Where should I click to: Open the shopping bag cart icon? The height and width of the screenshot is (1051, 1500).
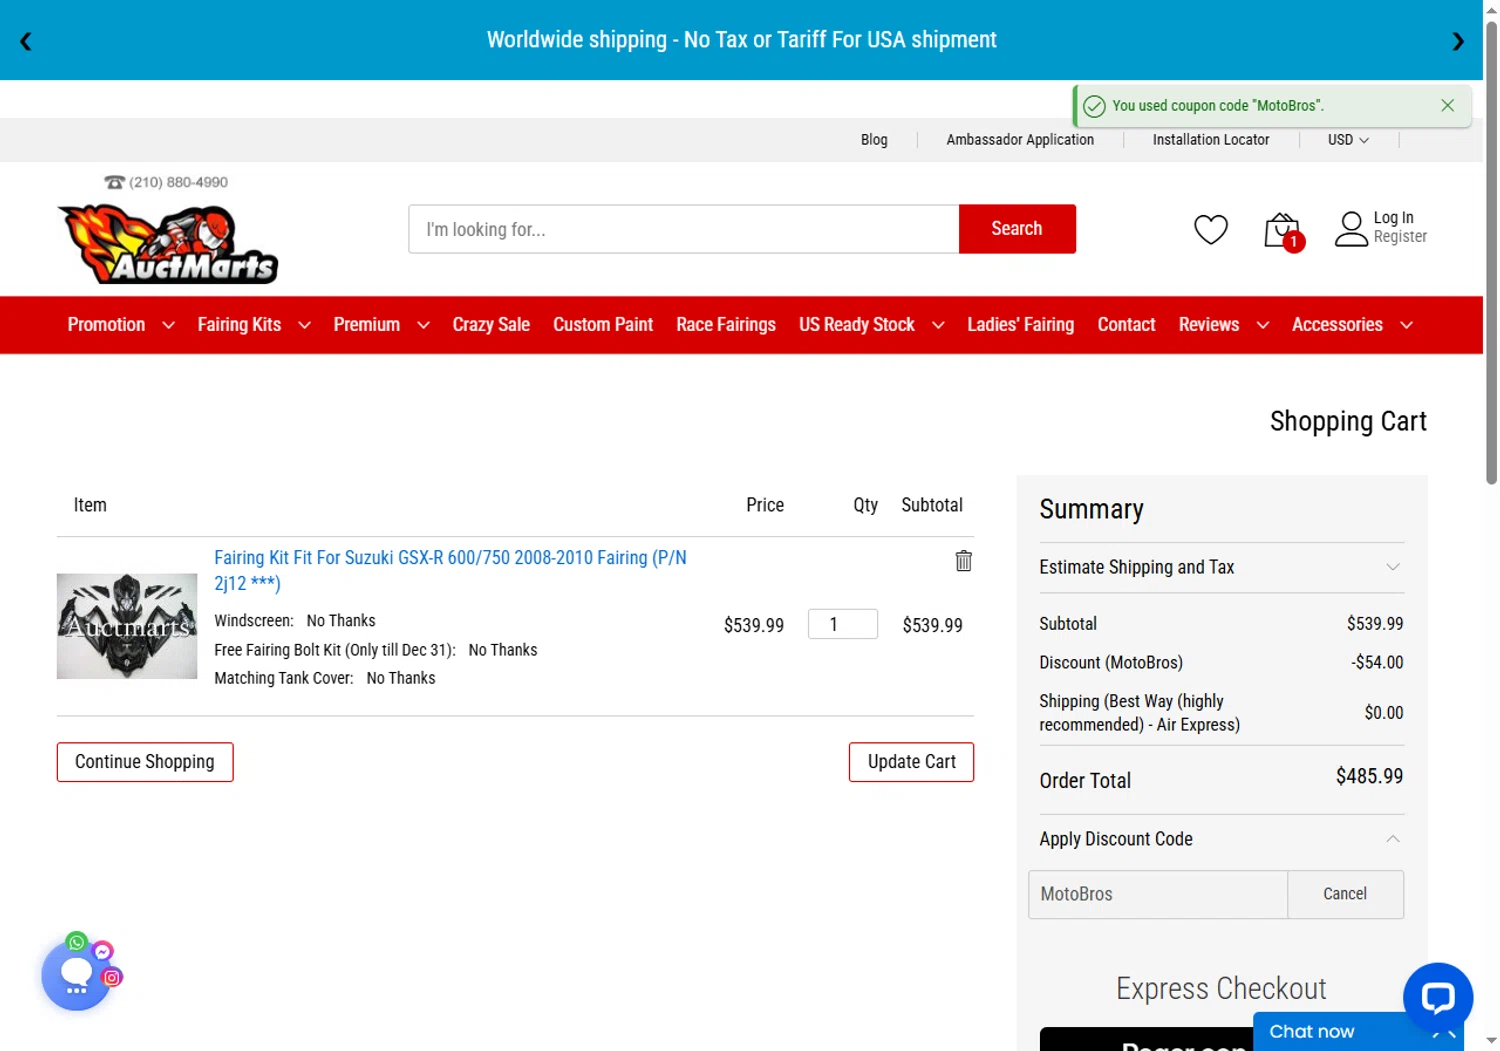click(x=1282, y=231)
